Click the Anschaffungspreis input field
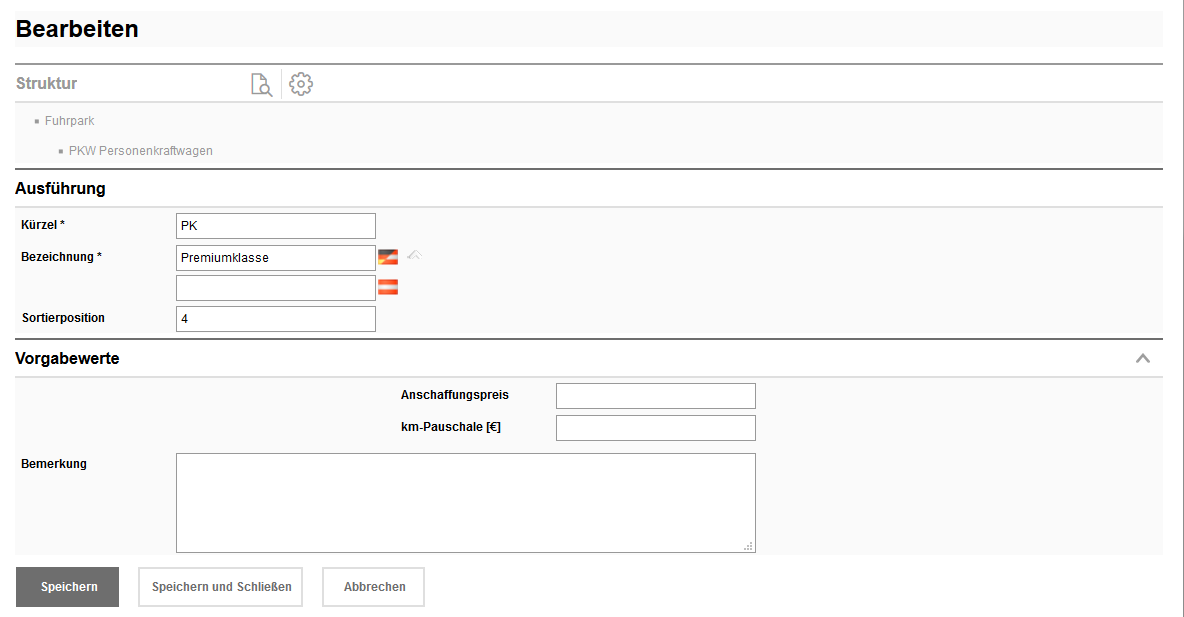The image size is (1184, 617). (656, 396)
